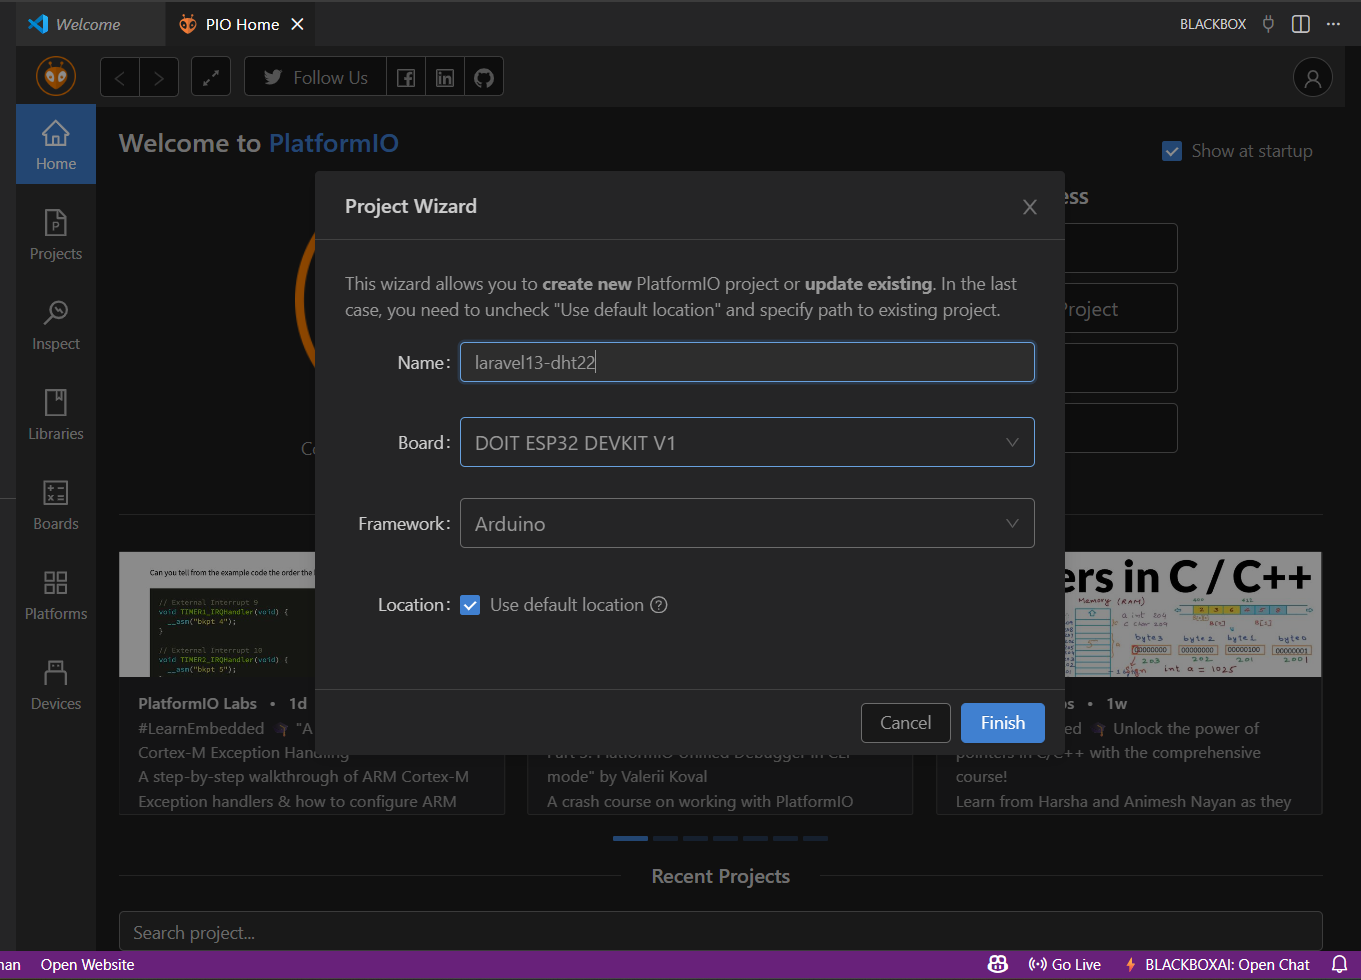Open the Board dropdown DOIT ESP32 DEVKIT V1
Viewport: 1361px width, 980px height.
(747, 442)
